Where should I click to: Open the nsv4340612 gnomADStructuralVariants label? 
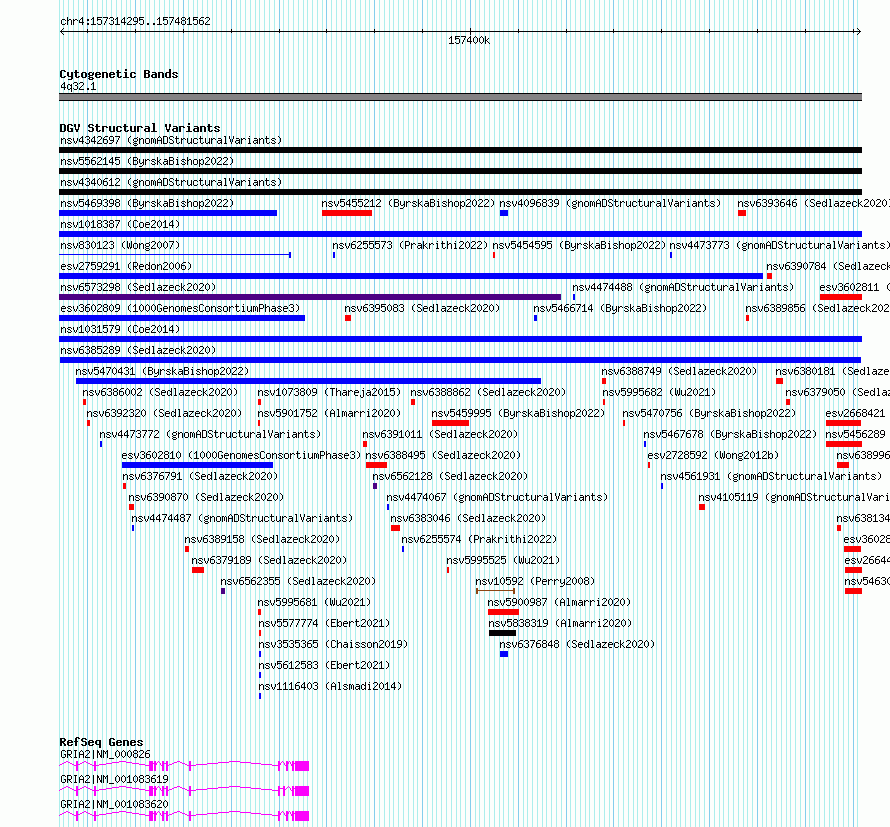click(x=171, y=182)
